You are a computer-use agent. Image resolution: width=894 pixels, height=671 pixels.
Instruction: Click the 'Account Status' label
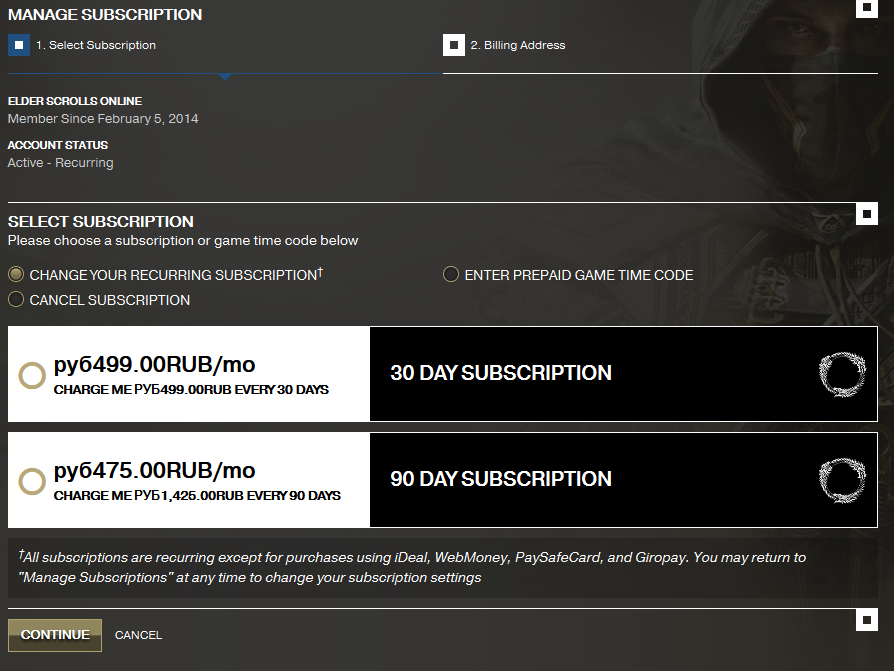(x=58, y=145)
